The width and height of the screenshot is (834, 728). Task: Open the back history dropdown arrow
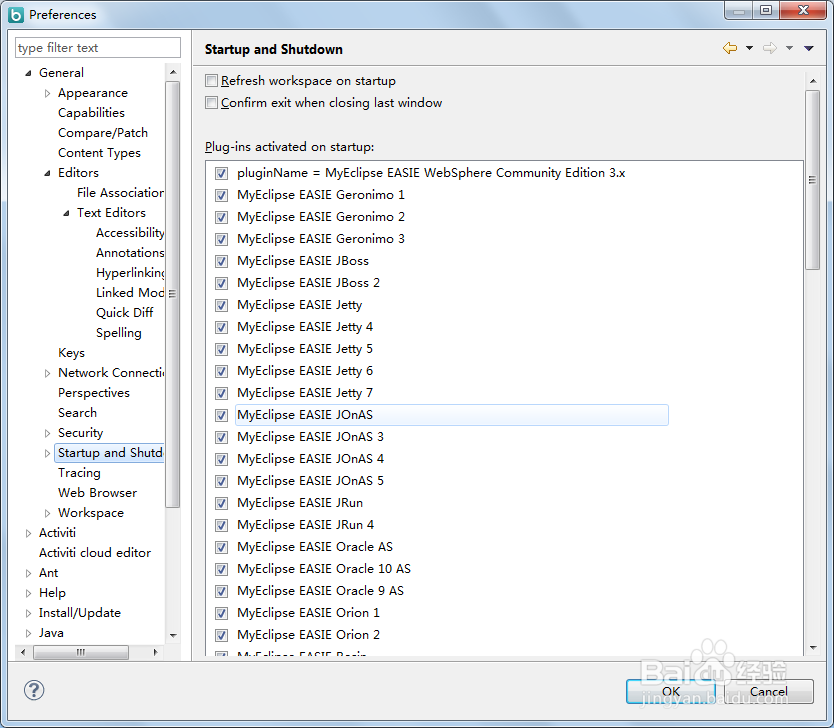tap(749, 48)
